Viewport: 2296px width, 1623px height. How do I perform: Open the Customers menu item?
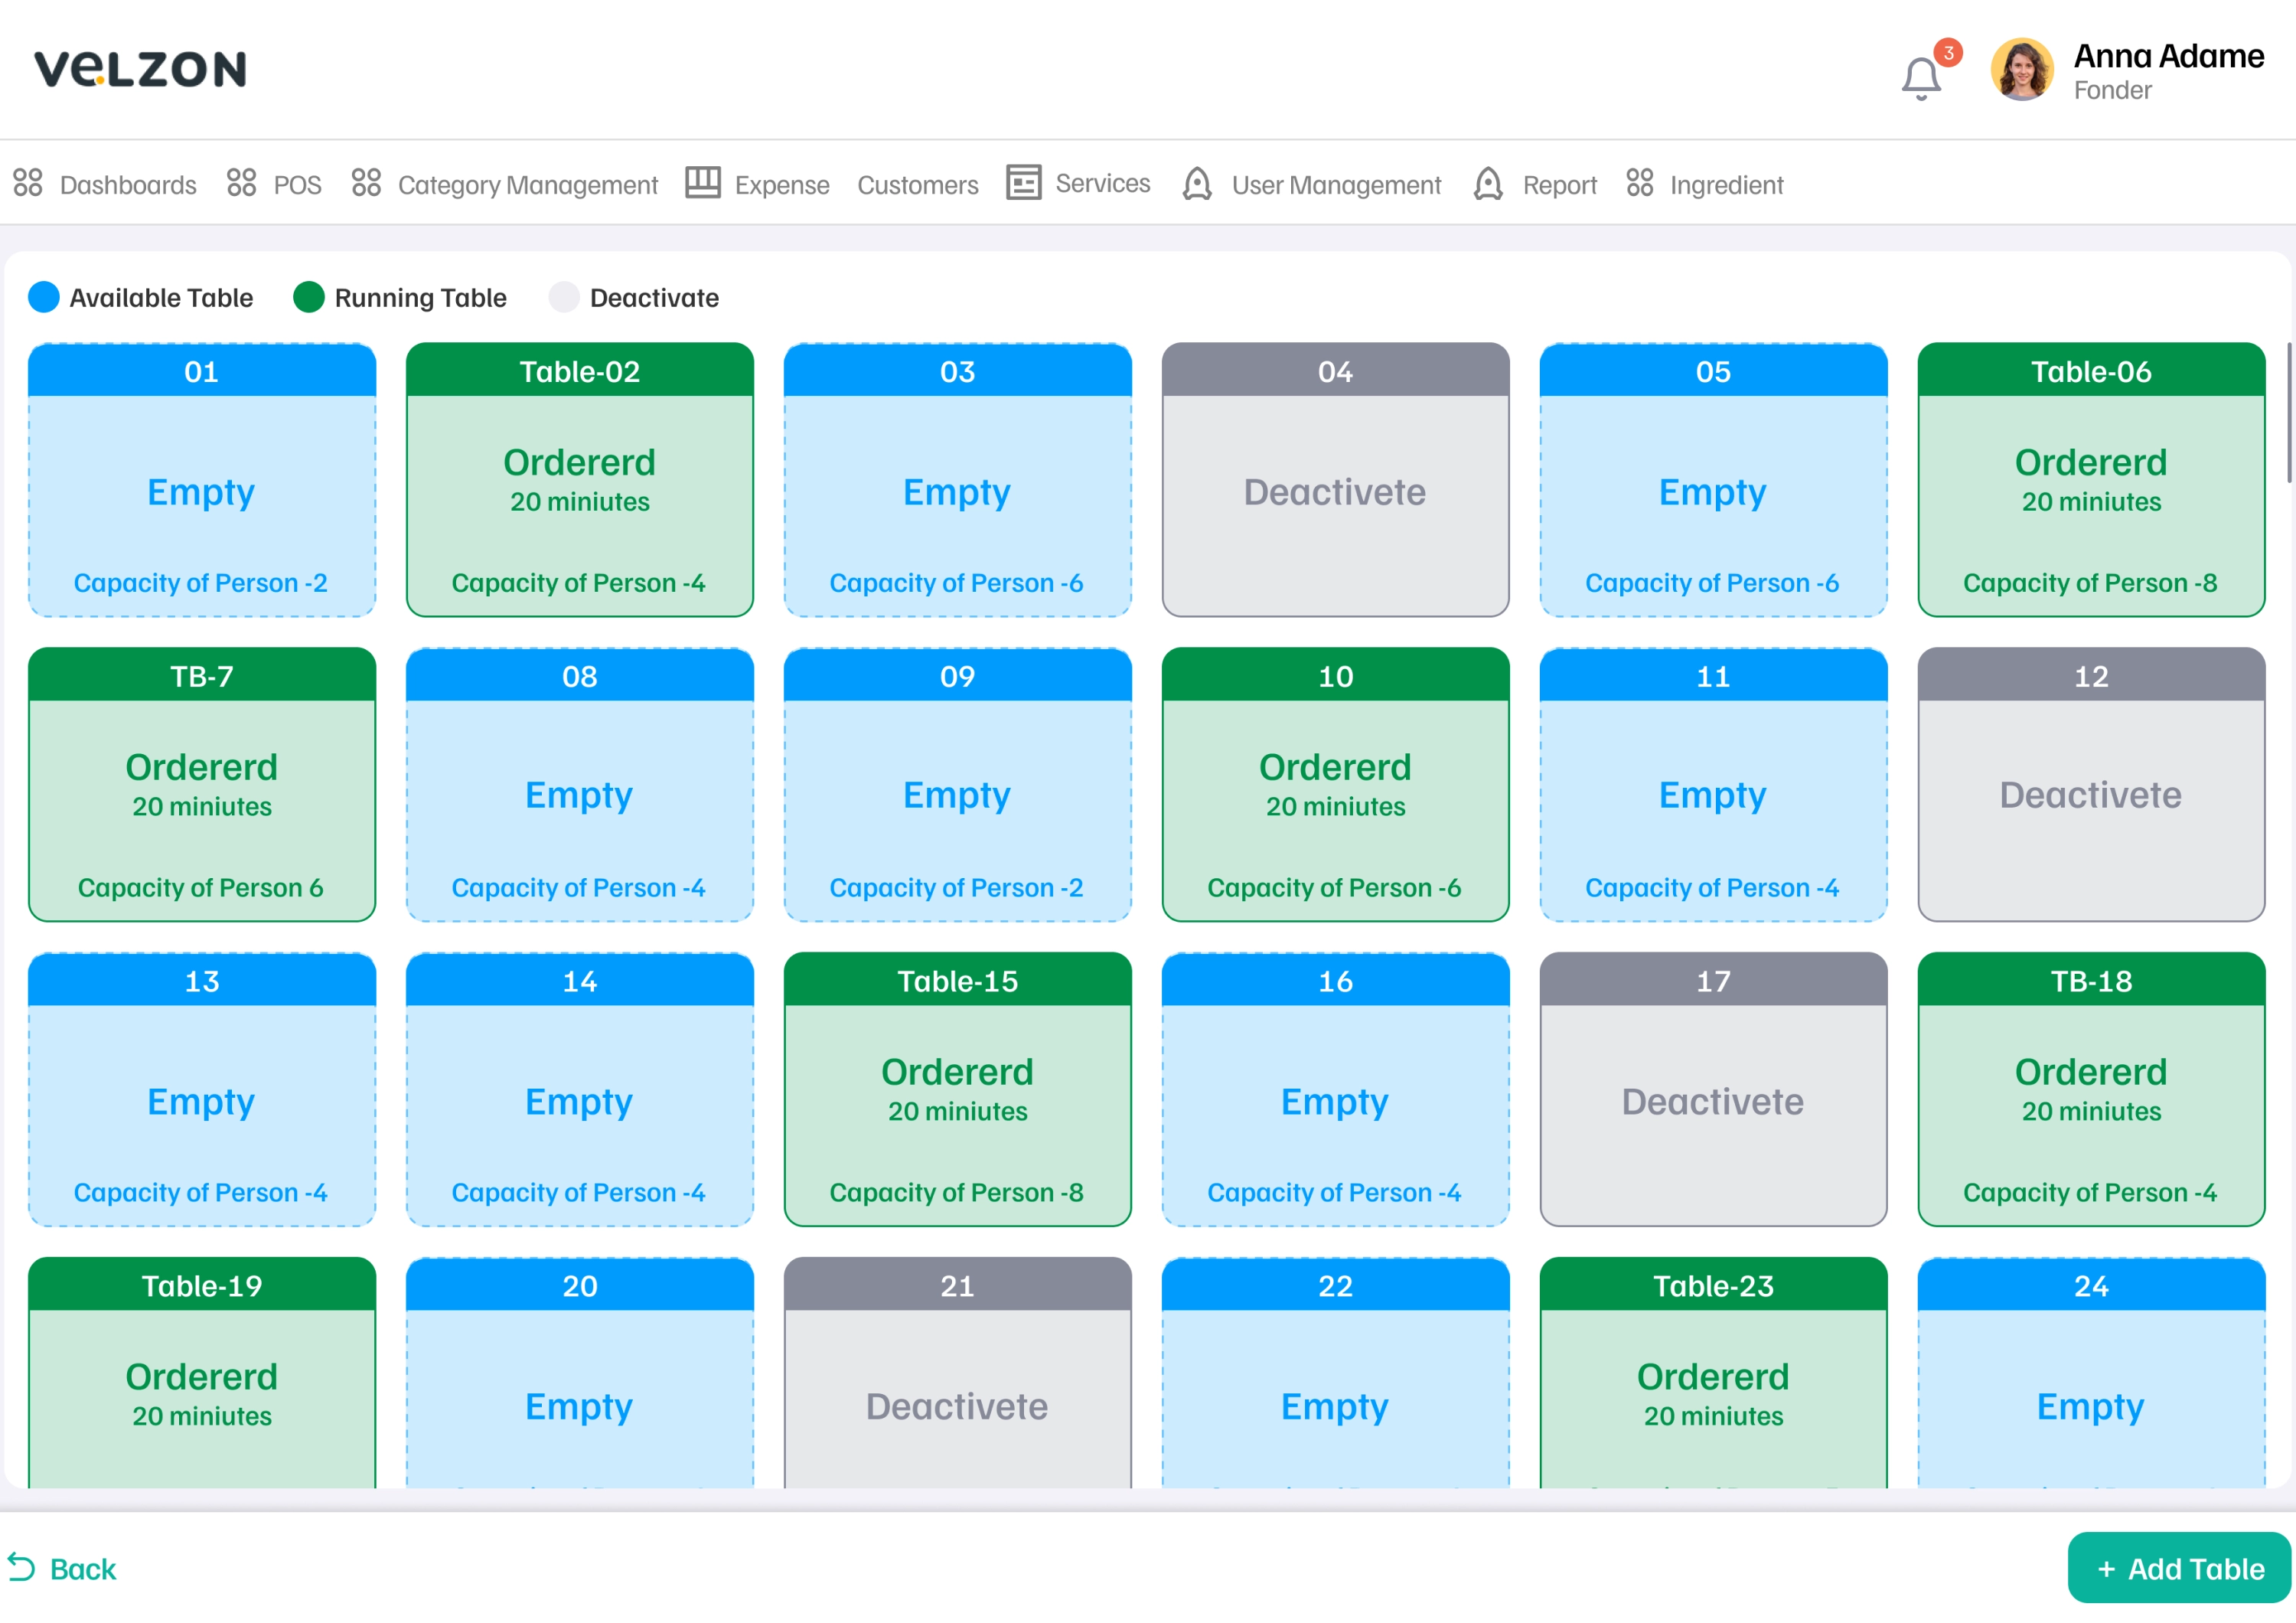pyautogui.click(x=917, y=185)
